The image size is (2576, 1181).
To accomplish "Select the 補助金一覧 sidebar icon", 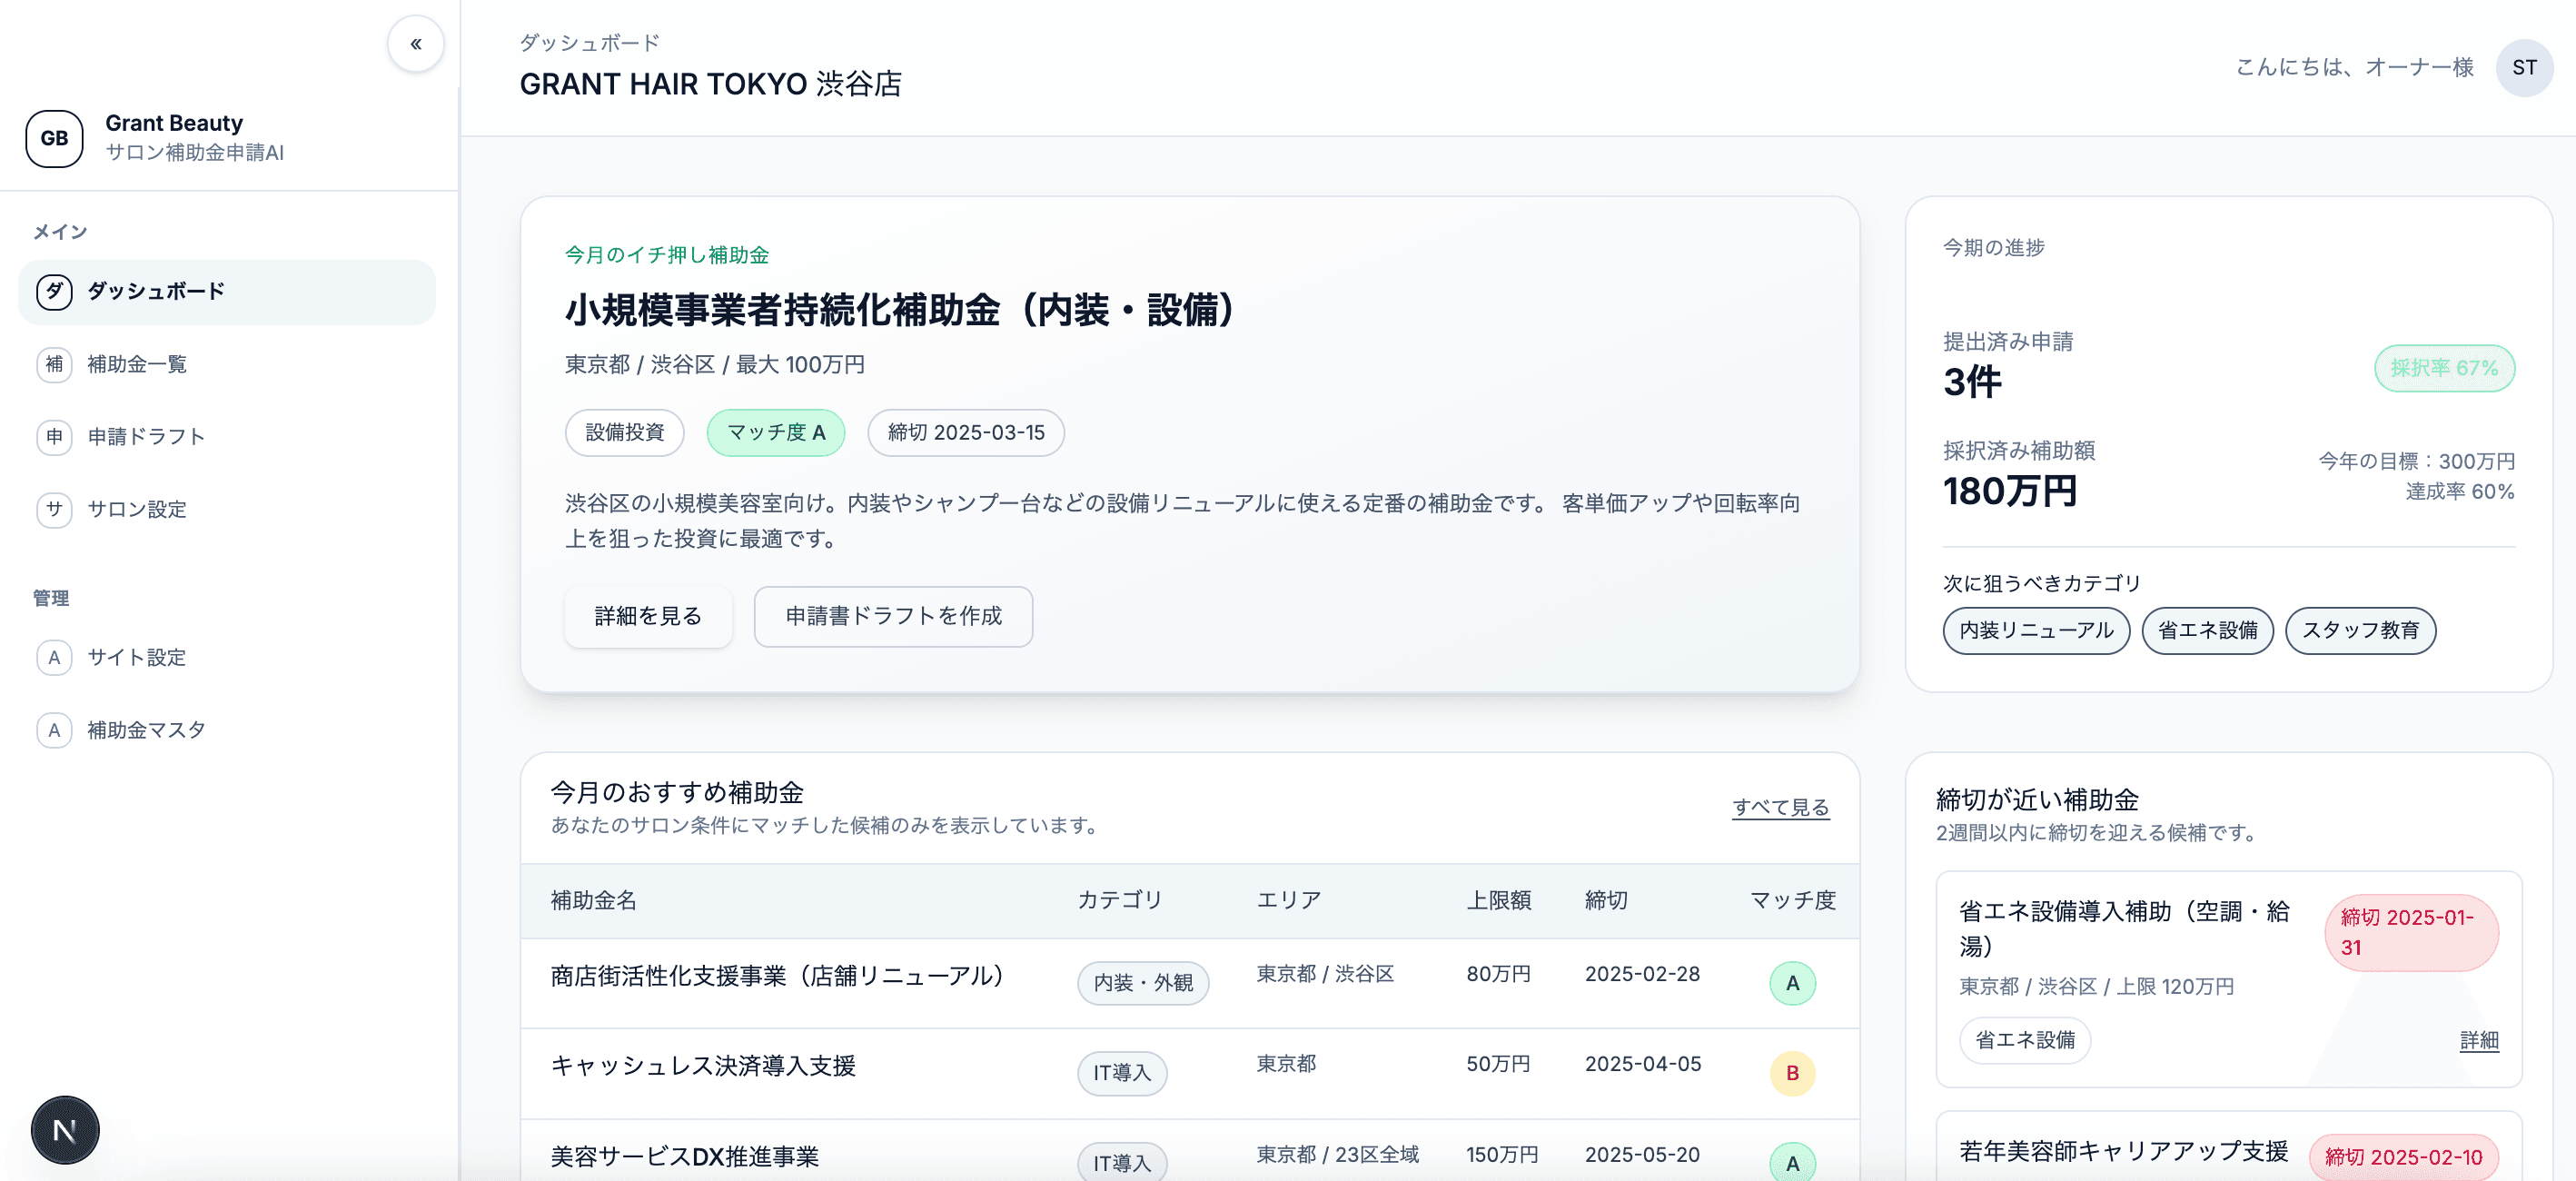I will [x=55, y=364].
